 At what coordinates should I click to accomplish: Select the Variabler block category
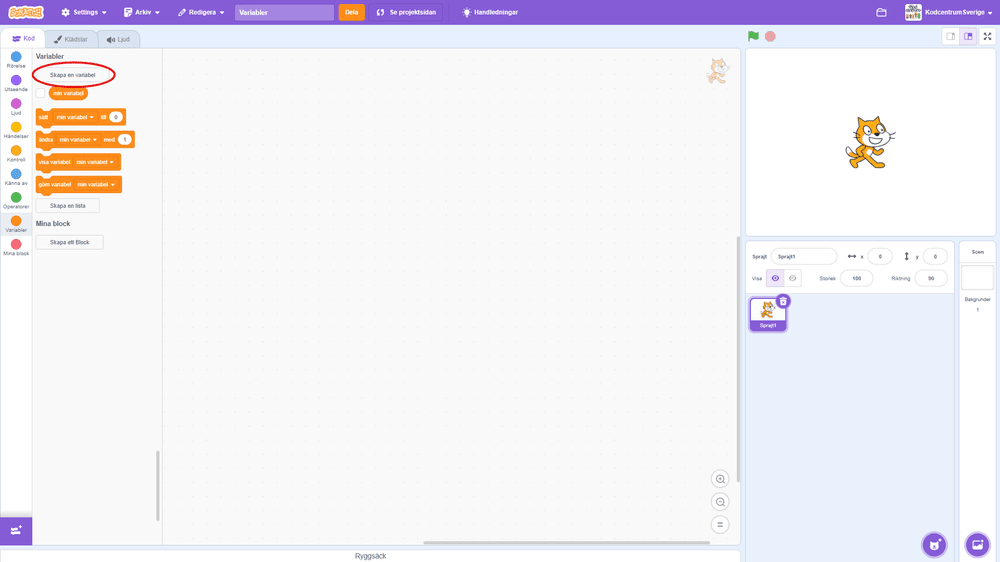(16, 225)
